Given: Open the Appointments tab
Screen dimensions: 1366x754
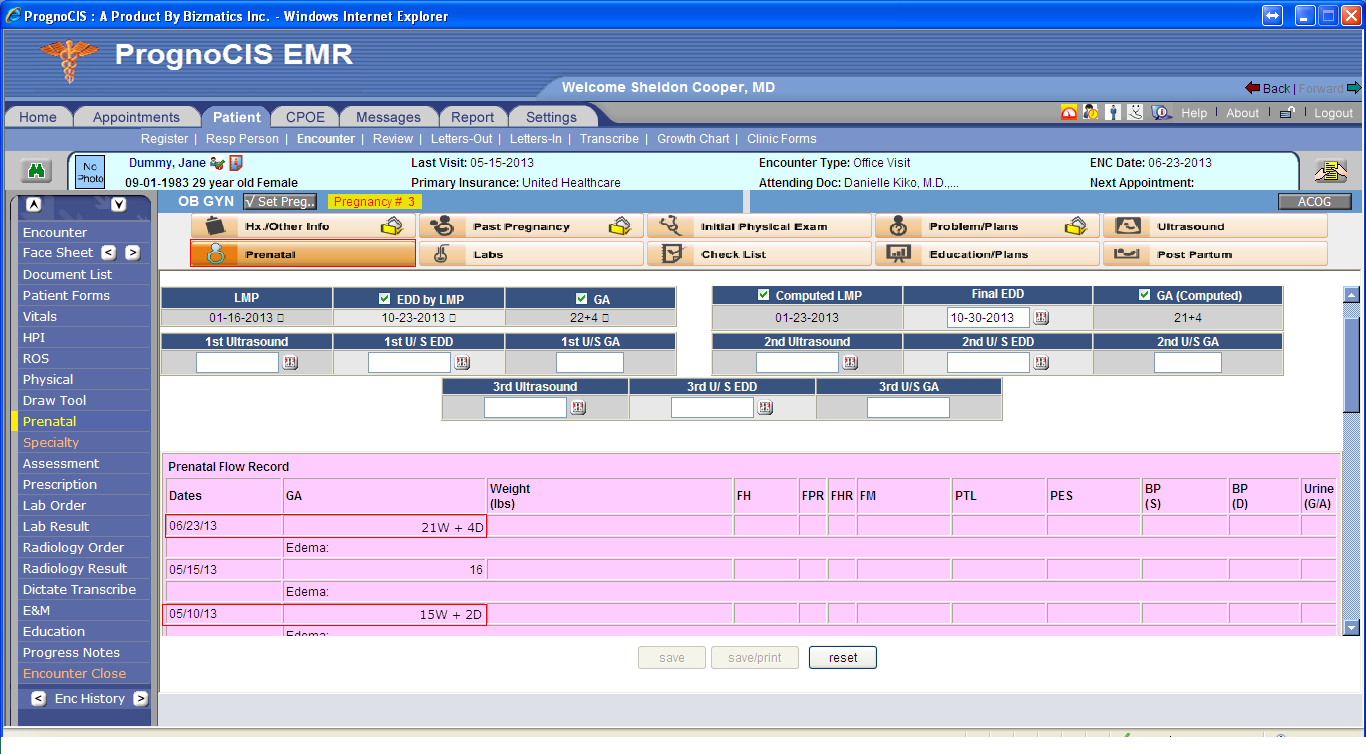Looking at the screenshot, I should 136,117.
